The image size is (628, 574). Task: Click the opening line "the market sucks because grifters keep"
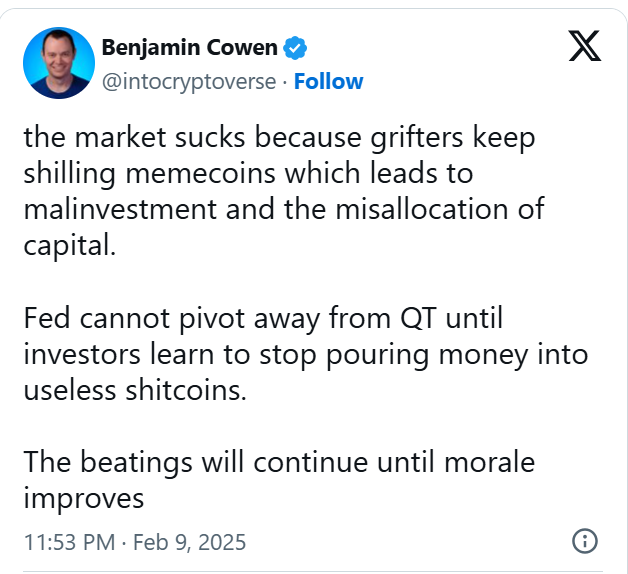pyautogui.click(x=280, y=139)
